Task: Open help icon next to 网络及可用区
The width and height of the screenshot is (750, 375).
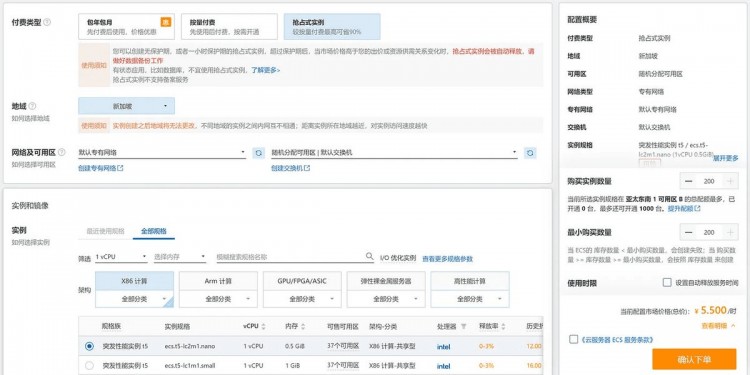Action: [61, 153]
